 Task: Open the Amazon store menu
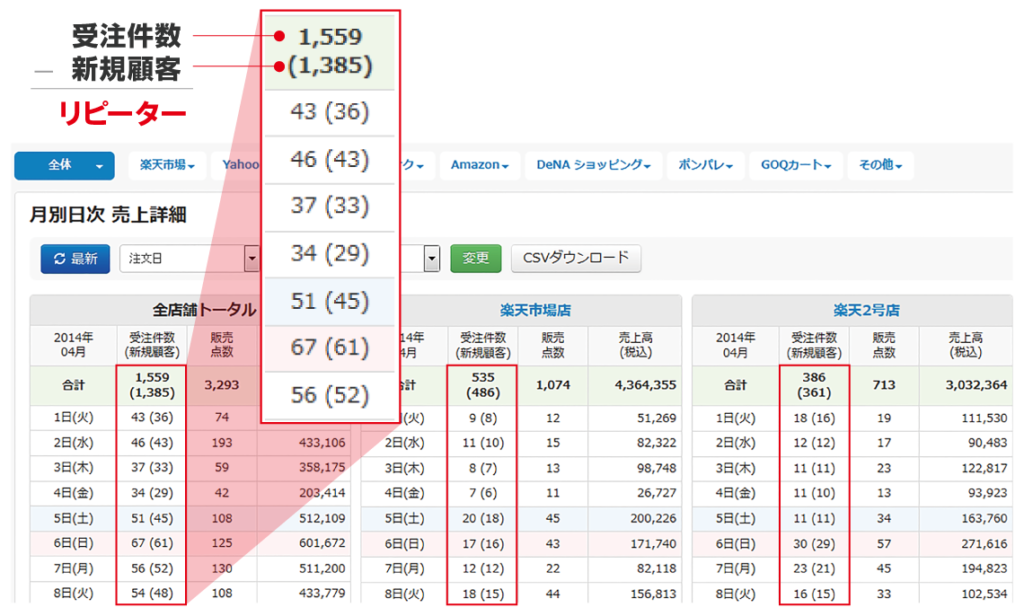pyautogui.click(x=479, y=165)
